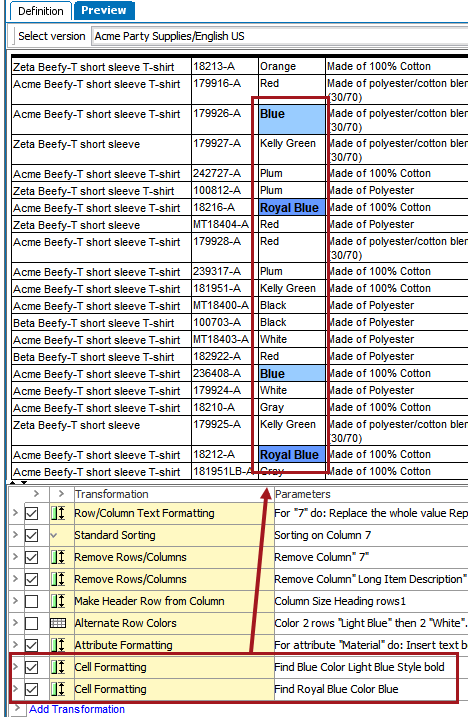Select the Royal Blue cell for item 18216-A
Image resolution: width=468 pixels, height=717 pixels.
[x=292, y=208]
